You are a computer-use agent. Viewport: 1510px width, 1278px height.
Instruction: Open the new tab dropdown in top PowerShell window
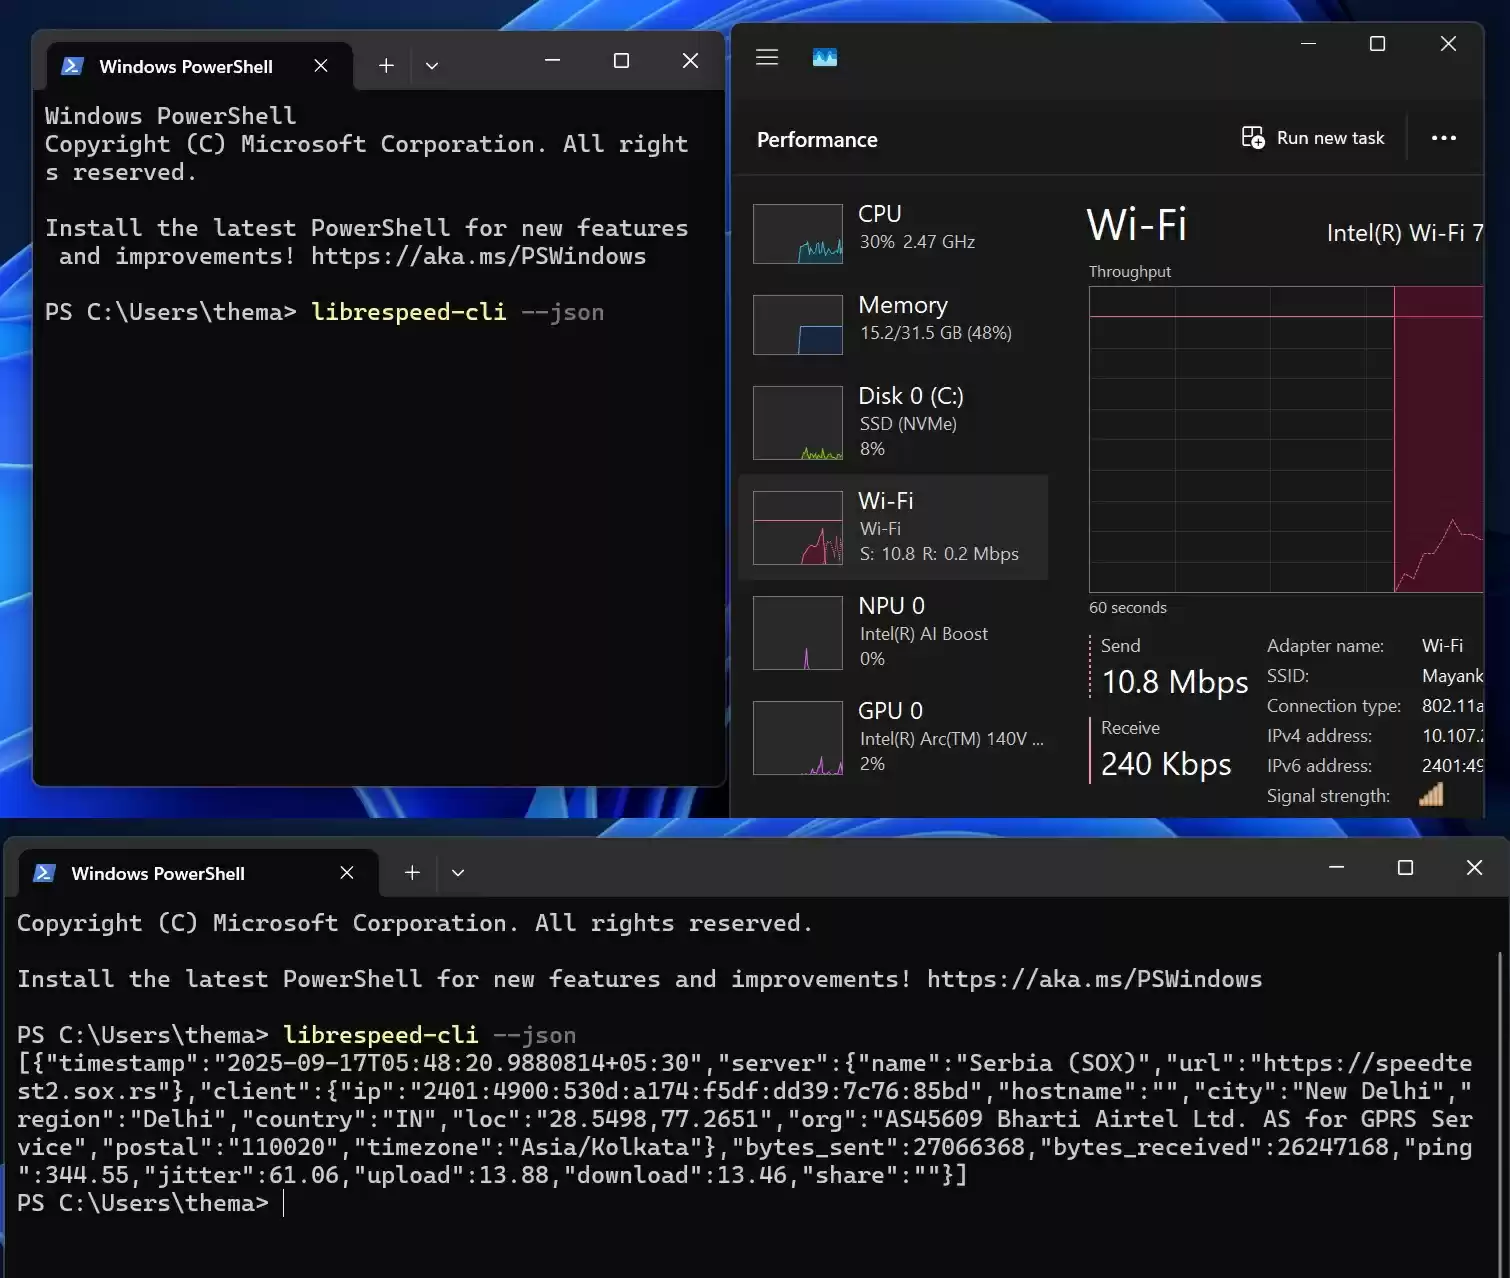tap(432, 65)
